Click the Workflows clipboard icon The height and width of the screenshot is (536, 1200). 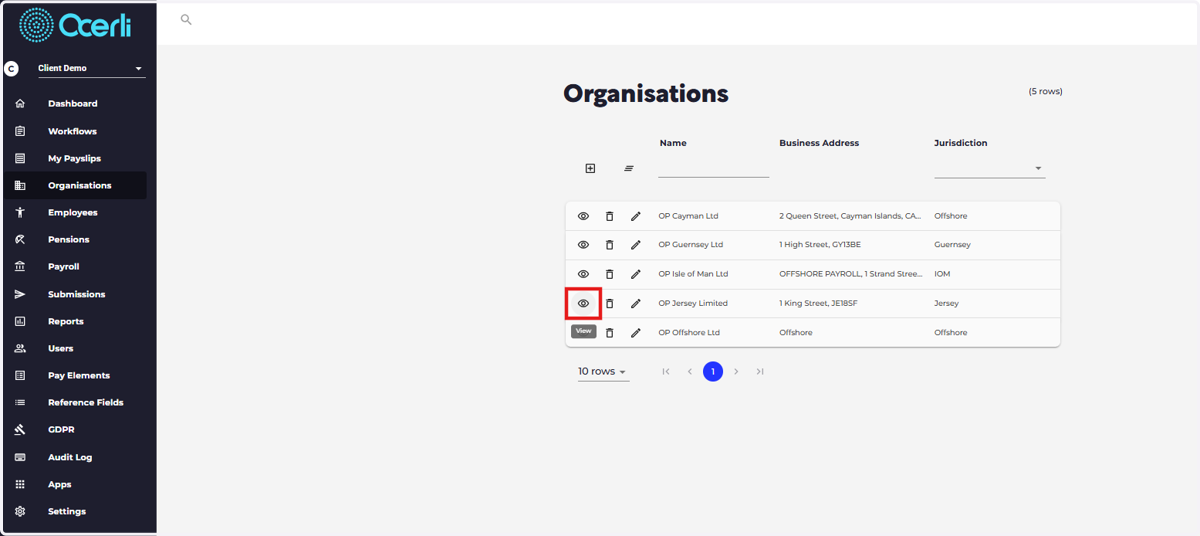pos(20,131)
